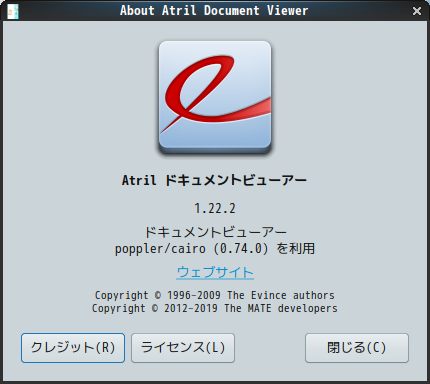The height and width of the screenshot is (384, 430).
Task: Click the Evince authors copyright line
Action: pyautogui.click(x=215, y=295)
